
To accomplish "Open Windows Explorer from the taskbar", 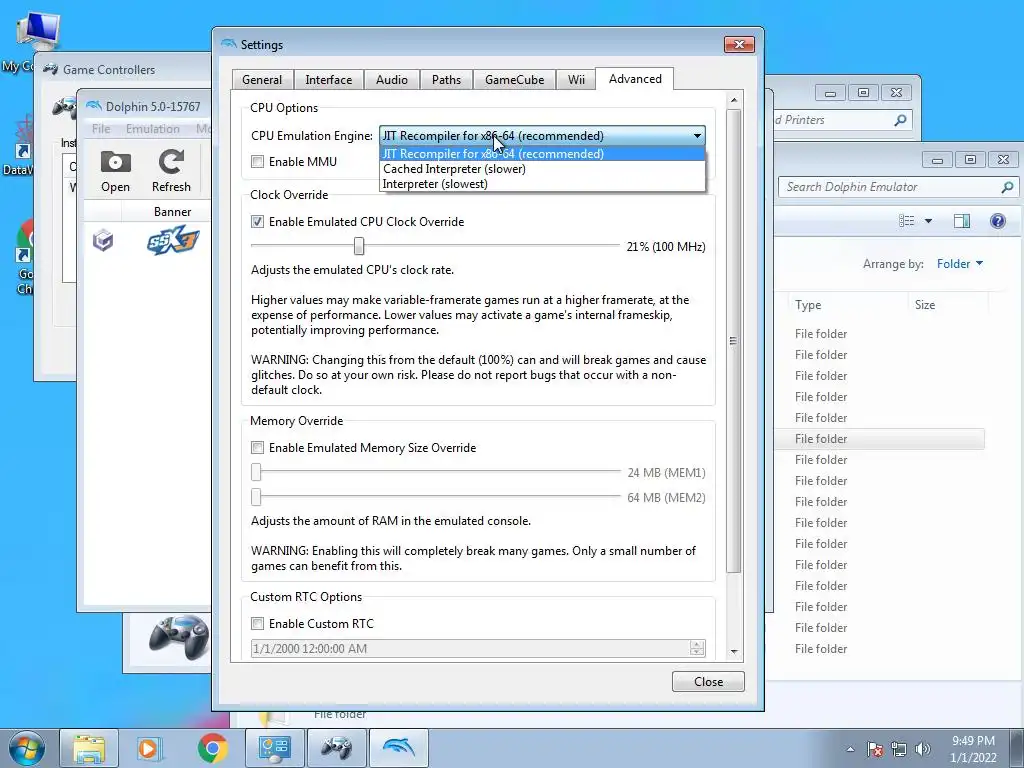I will (89, 748).
